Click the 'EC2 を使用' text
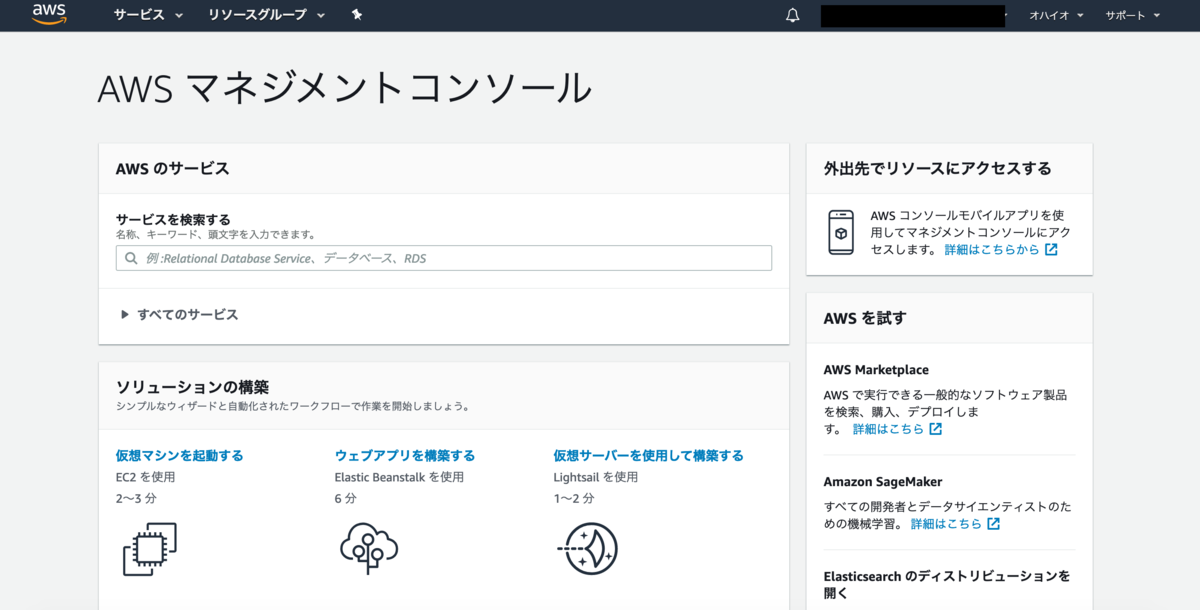The height and width of the screenshot is (610, 1200). [146, 477]
